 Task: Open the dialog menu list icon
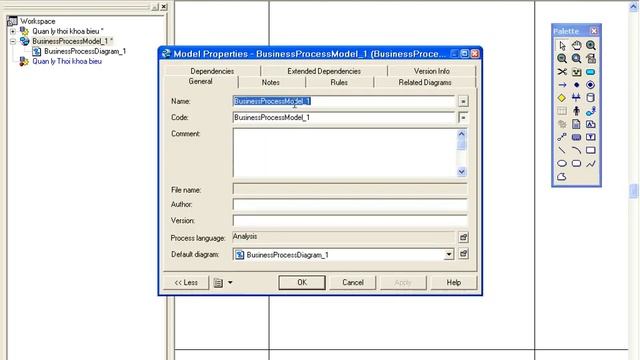click(x=218, y=282)
